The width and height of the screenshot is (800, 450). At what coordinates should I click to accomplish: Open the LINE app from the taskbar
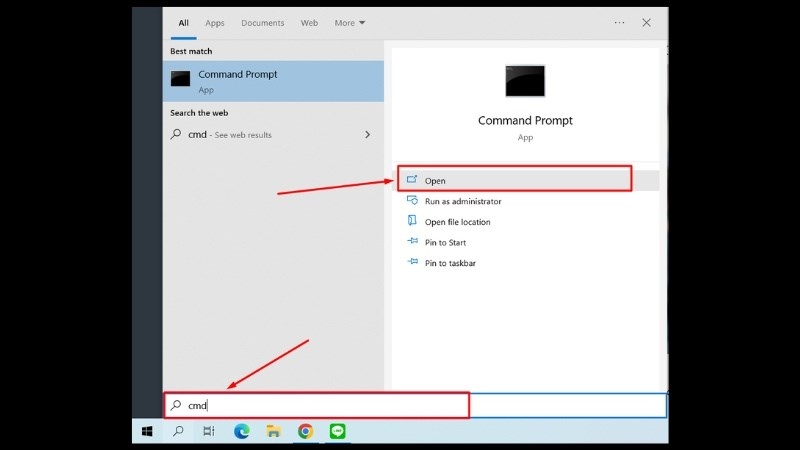337,432
